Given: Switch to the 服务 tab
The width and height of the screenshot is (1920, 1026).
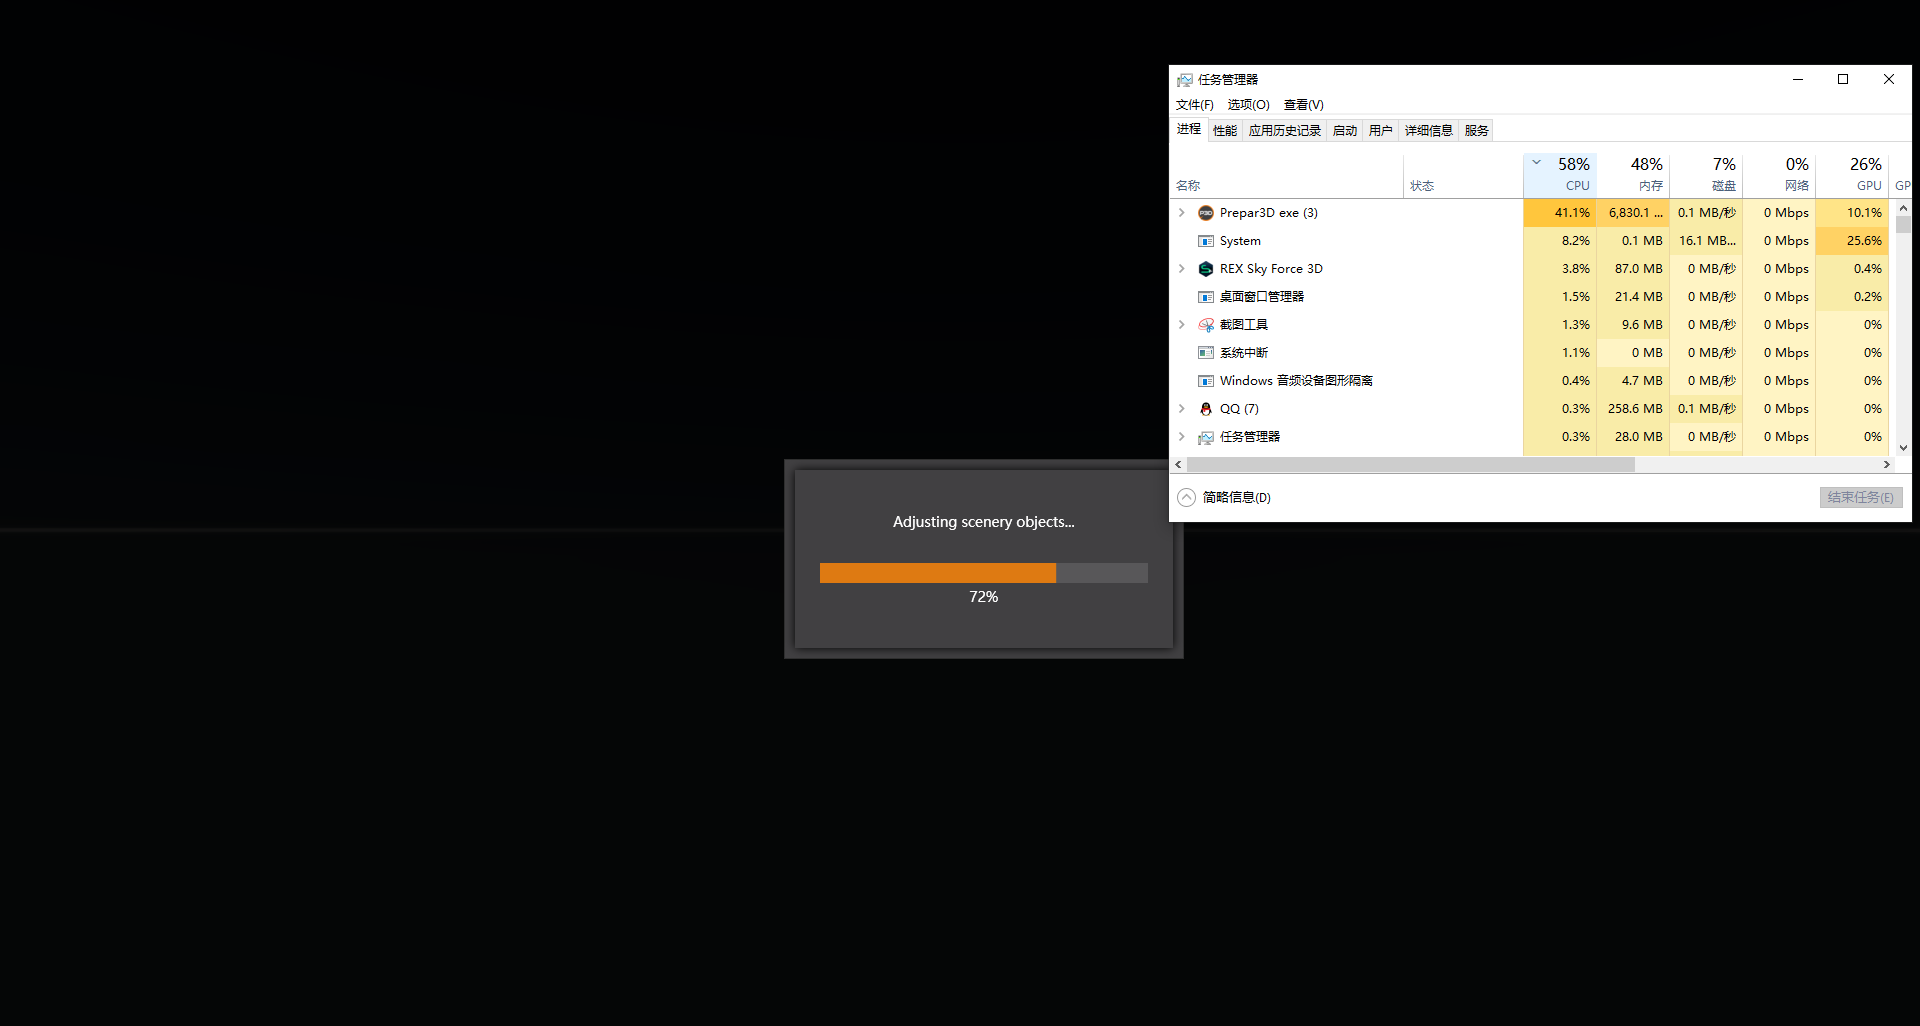Looking at the screenshot, I should click(1476, 131).
